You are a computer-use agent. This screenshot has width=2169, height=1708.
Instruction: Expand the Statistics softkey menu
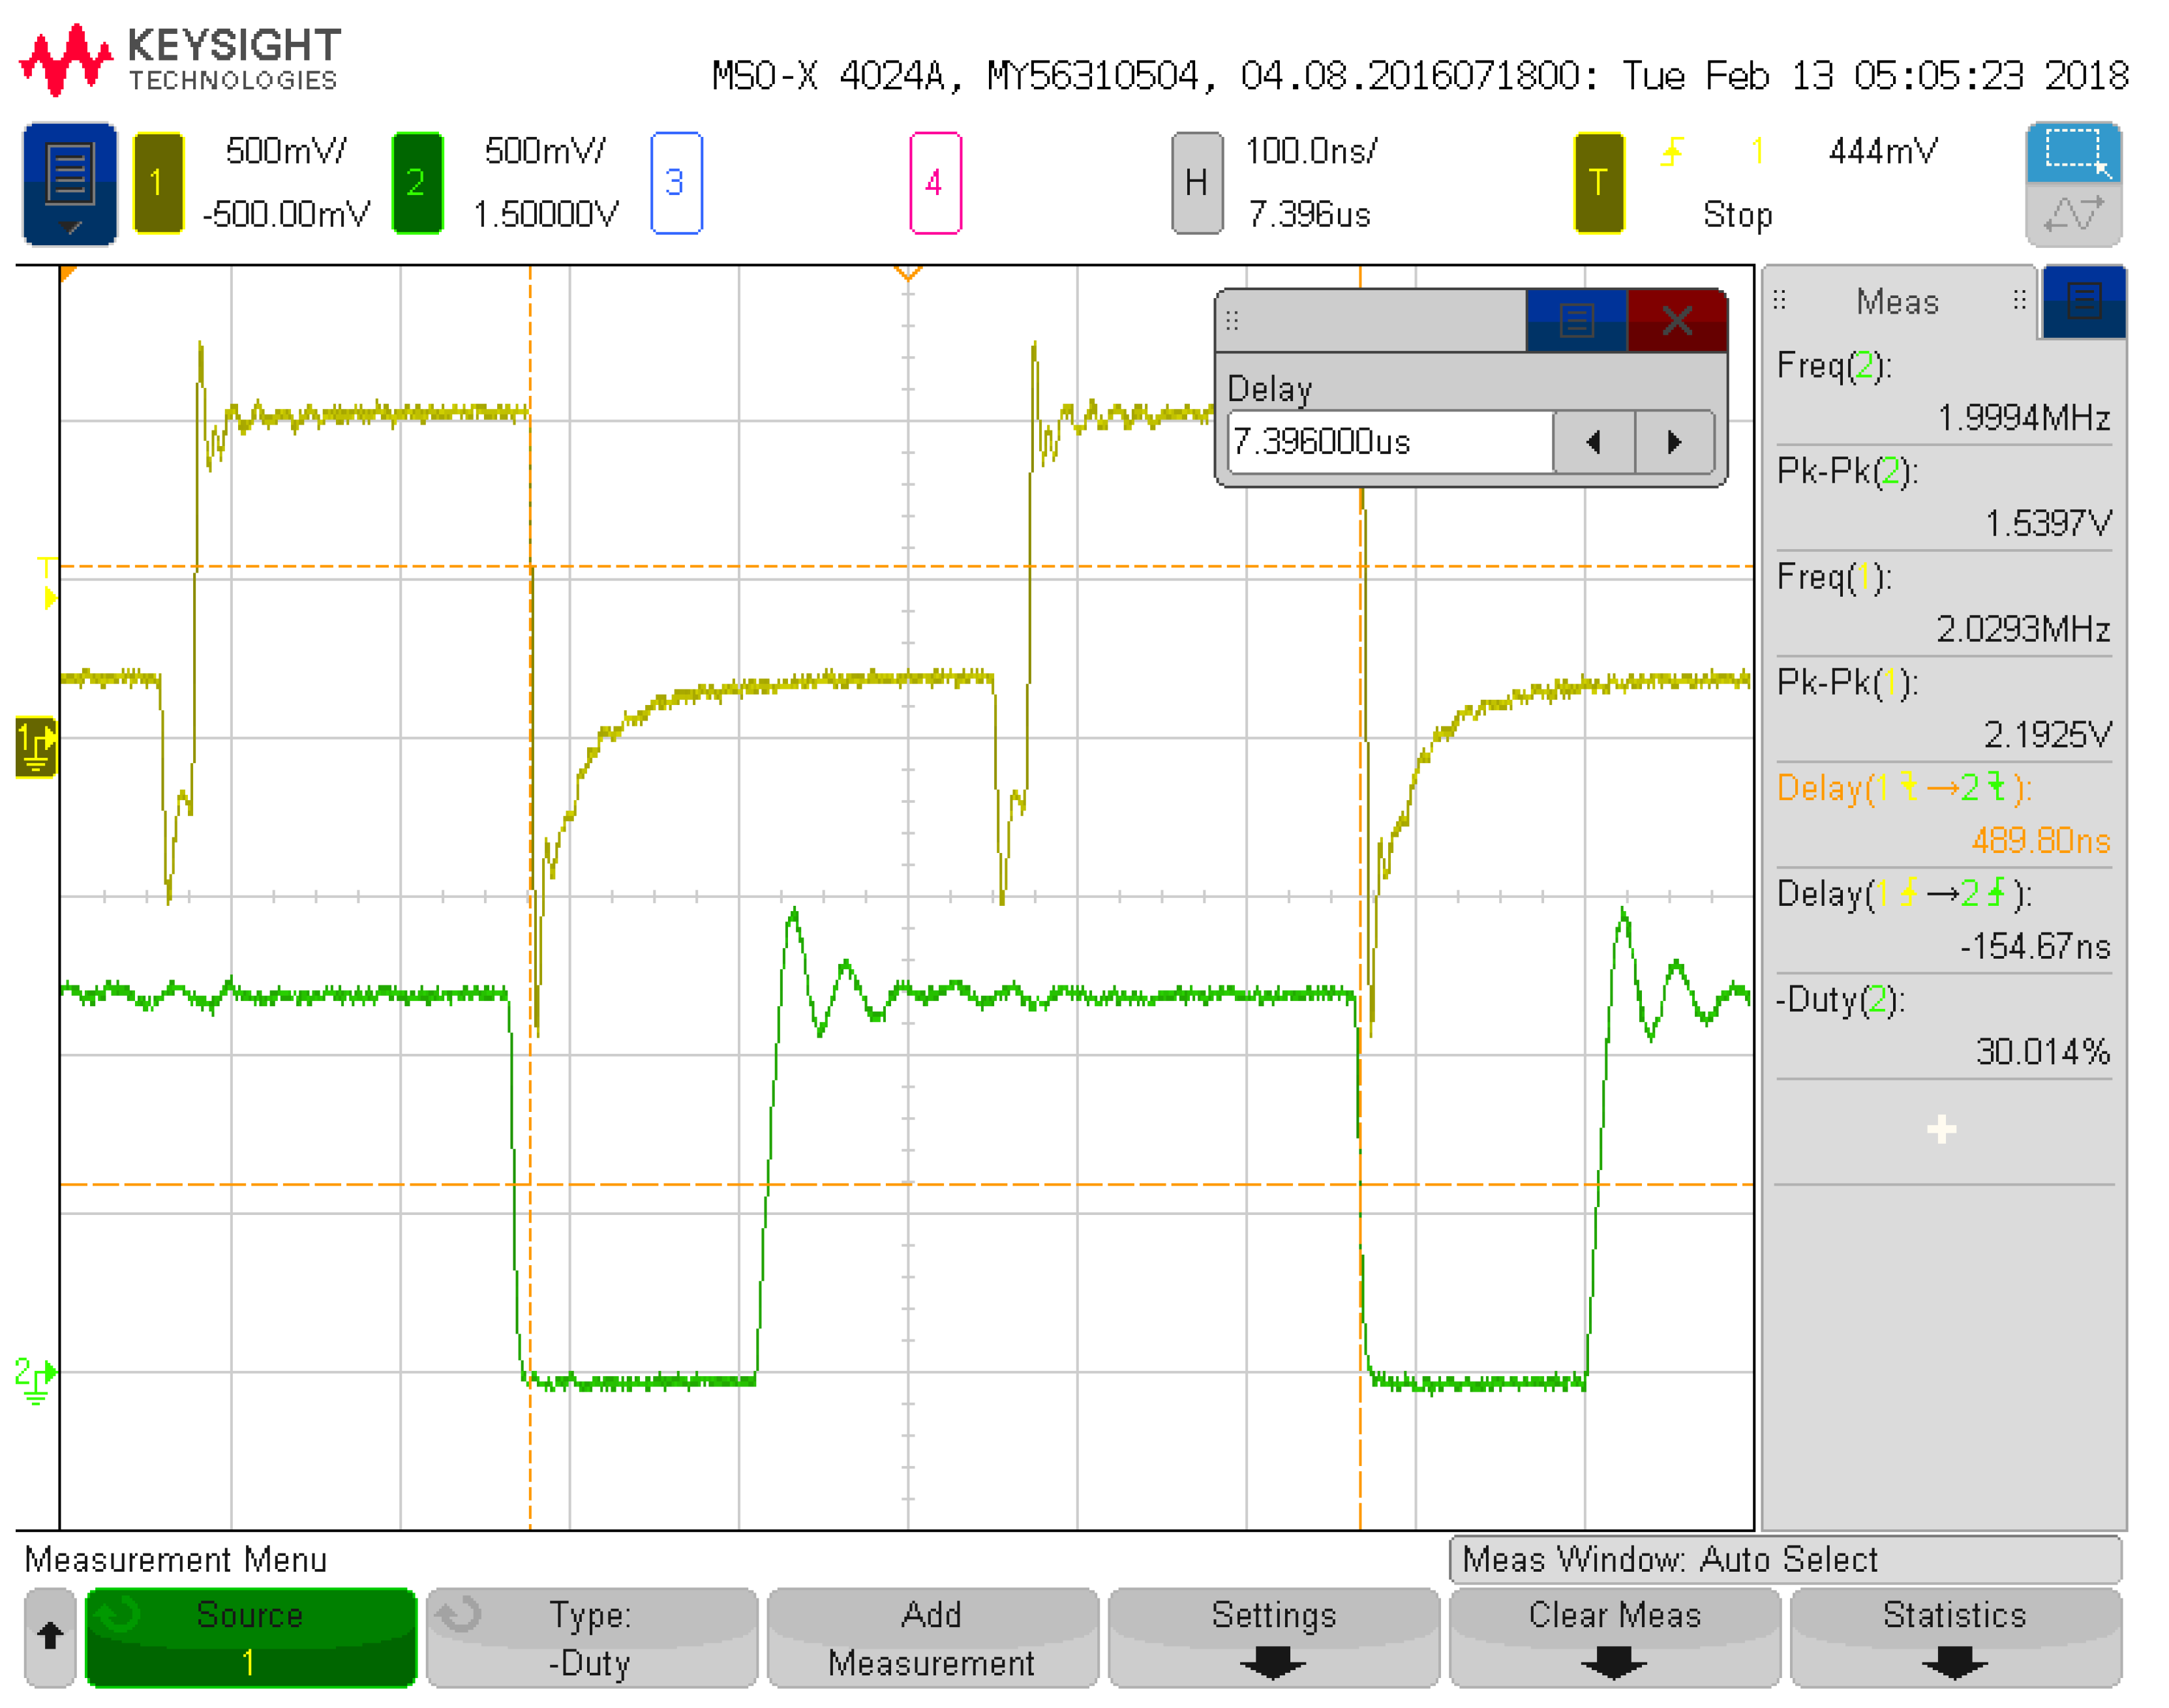(1955, 1638)
